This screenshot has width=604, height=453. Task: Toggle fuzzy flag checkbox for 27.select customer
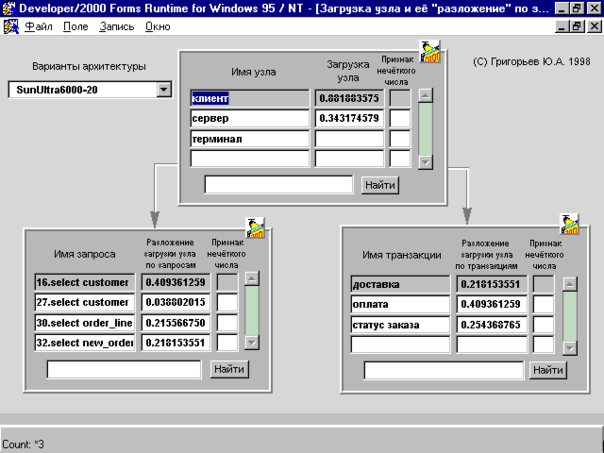pos(227,302)
